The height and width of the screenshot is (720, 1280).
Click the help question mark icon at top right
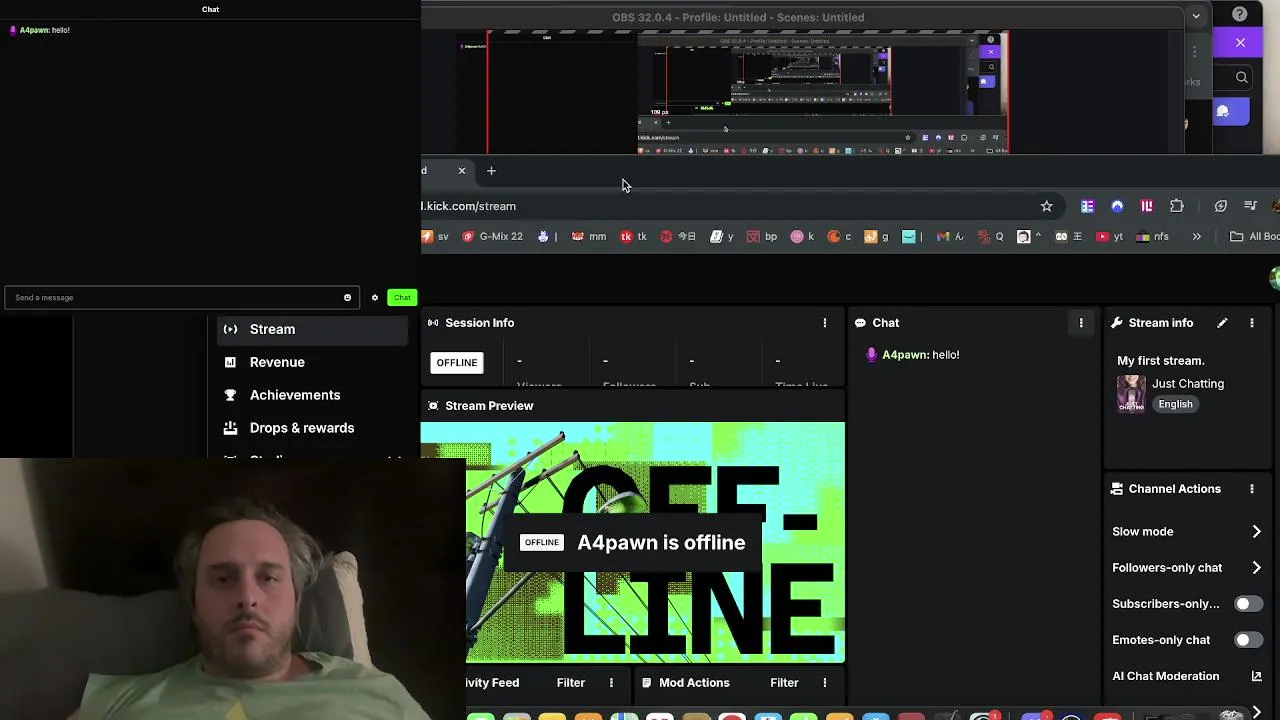pyautogui.click(x=1240, y=15)
